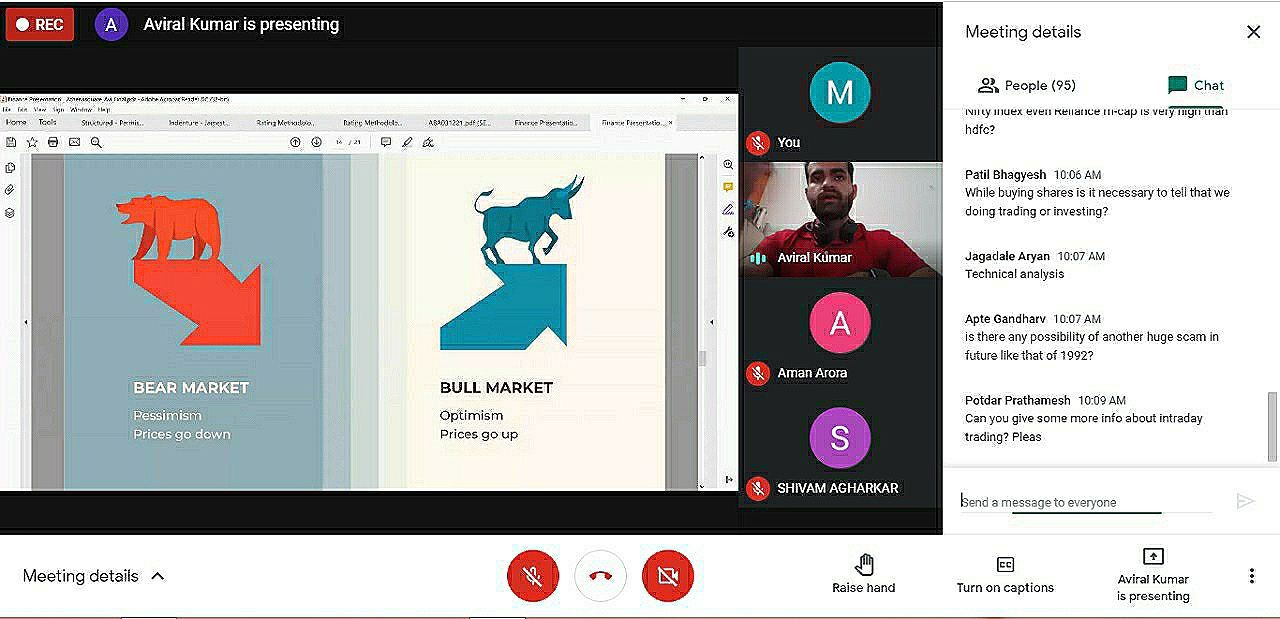Click the send message arrow icon
Image resolution: width=1280 pixels, height=619 pixels.
click(x=1245, y=501)
